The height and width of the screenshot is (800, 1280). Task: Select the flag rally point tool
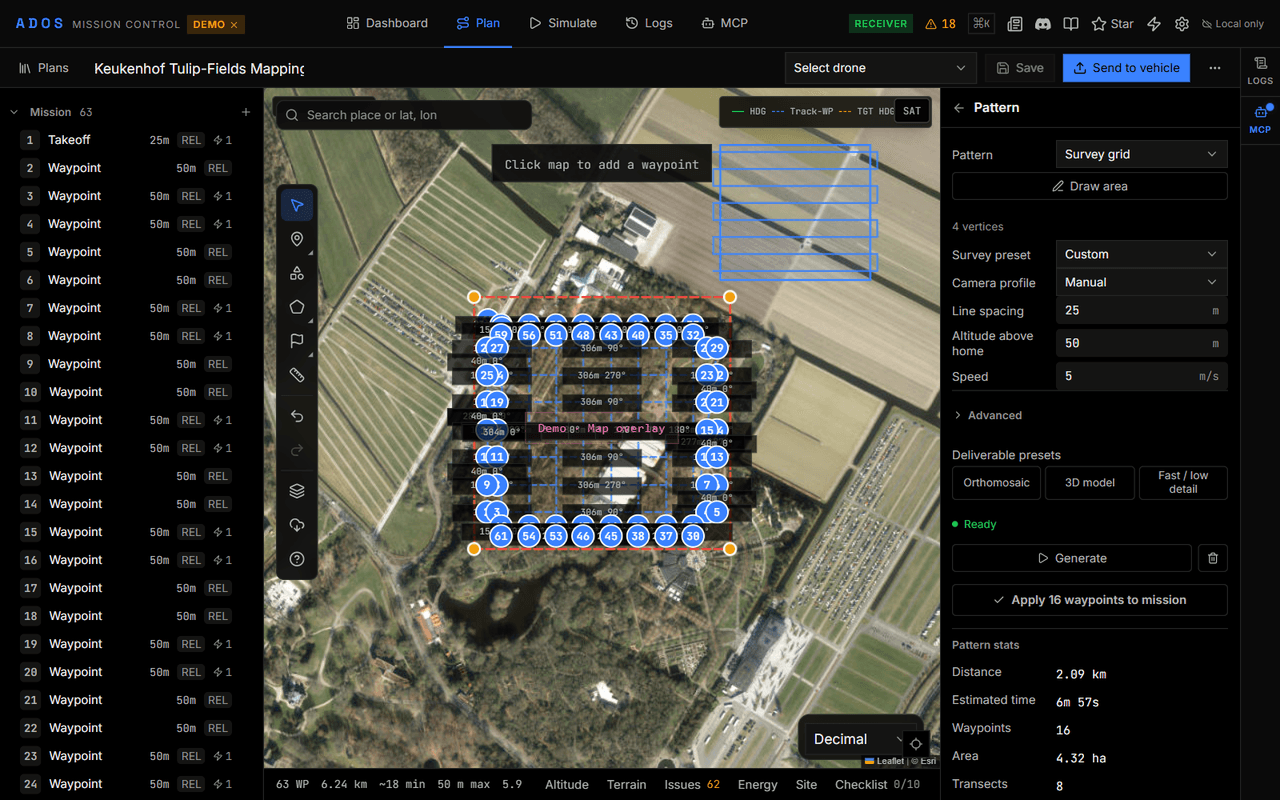coord(297,341)
